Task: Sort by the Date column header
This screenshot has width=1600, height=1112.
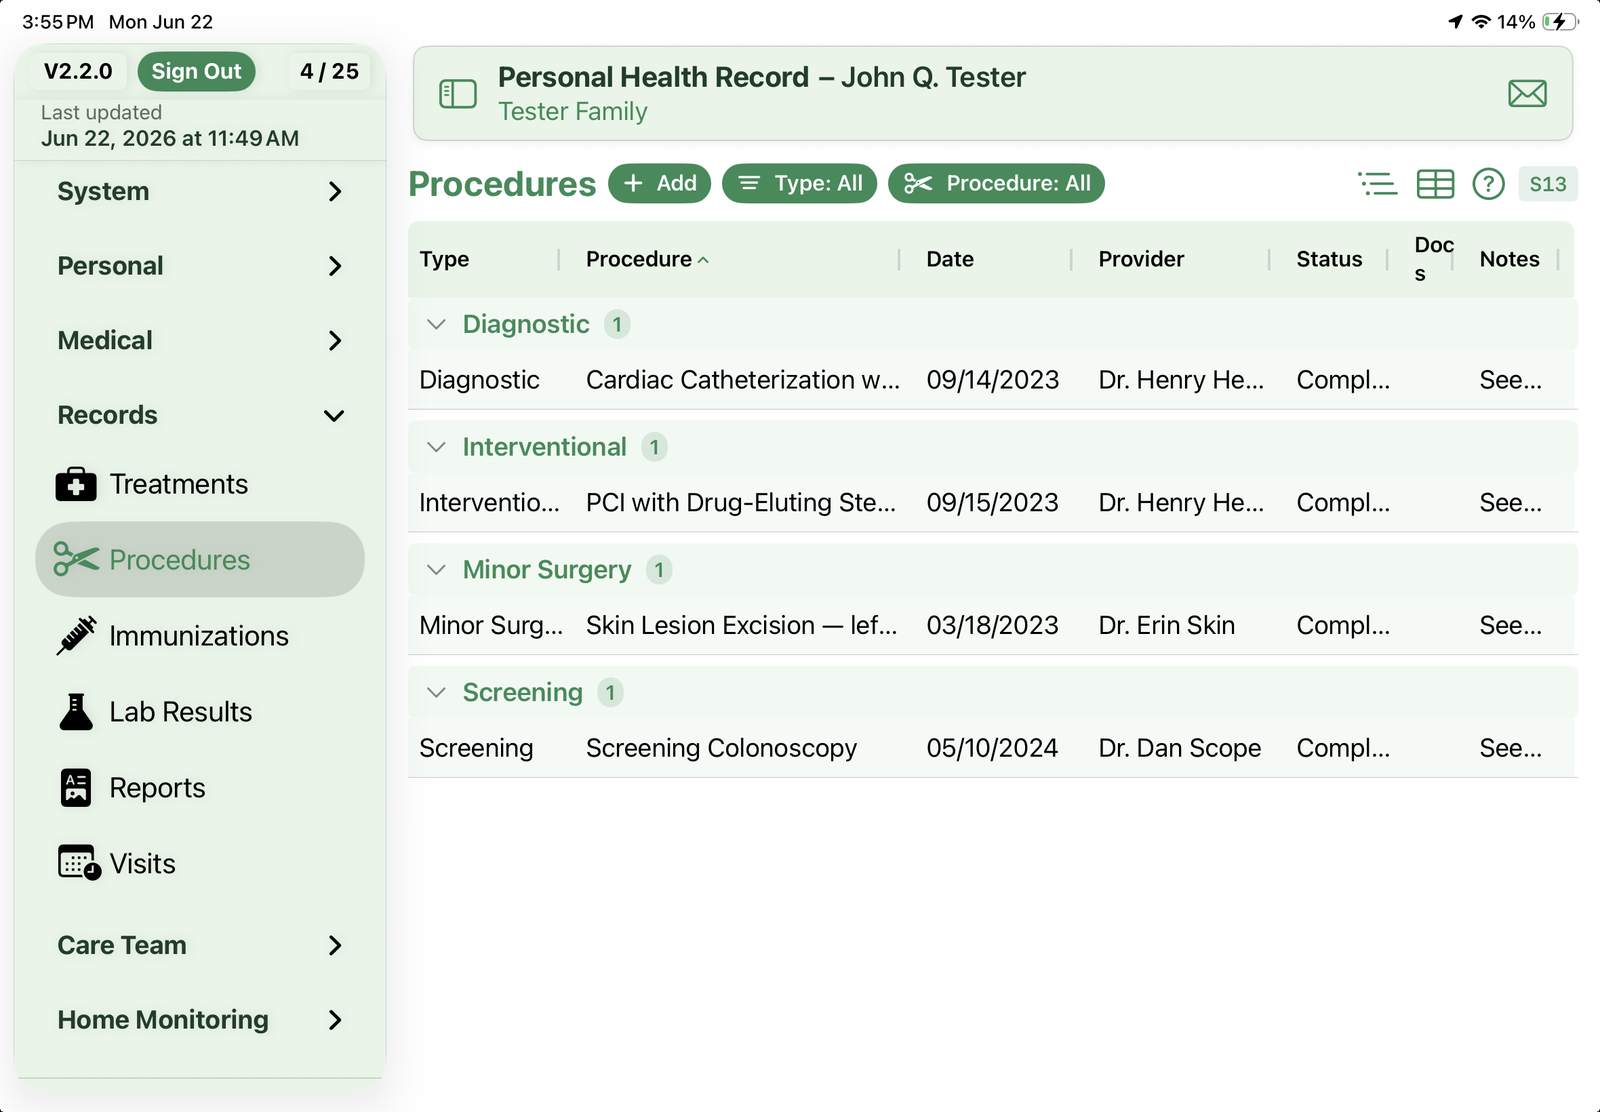Action: [950, 259]
